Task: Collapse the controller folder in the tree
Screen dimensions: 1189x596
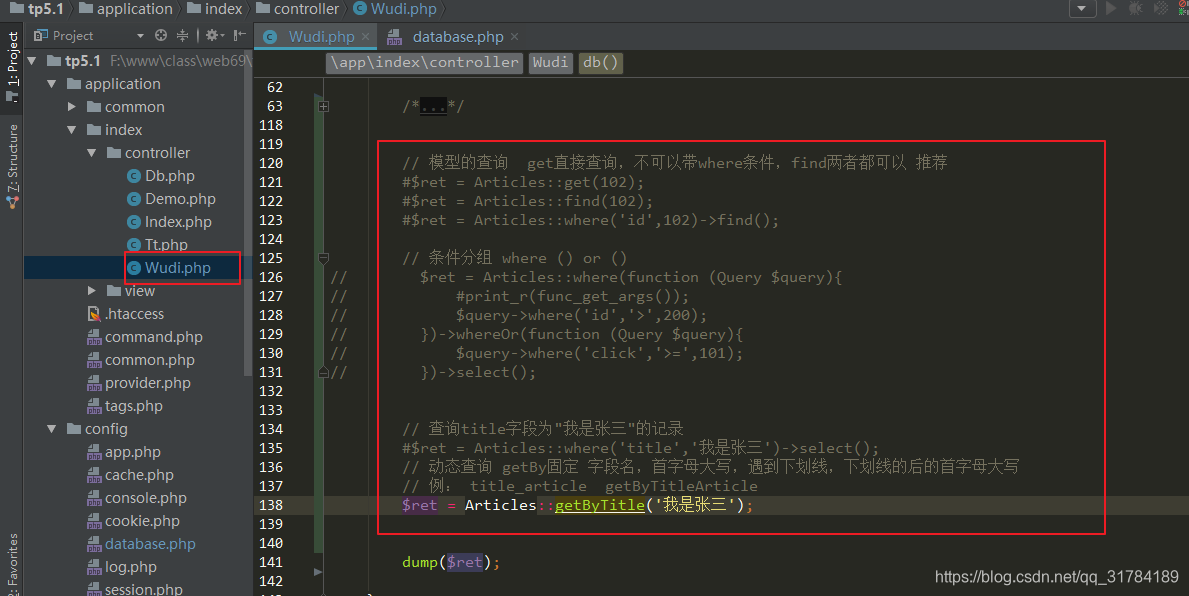Action: [89, 152]
